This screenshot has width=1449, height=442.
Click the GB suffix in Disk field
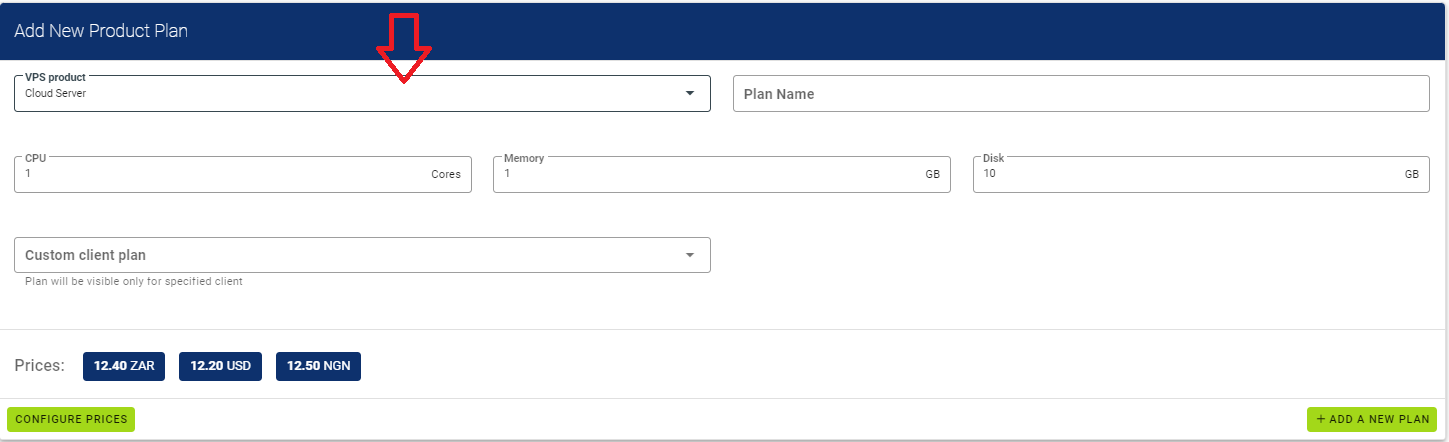coord(1411,174)
